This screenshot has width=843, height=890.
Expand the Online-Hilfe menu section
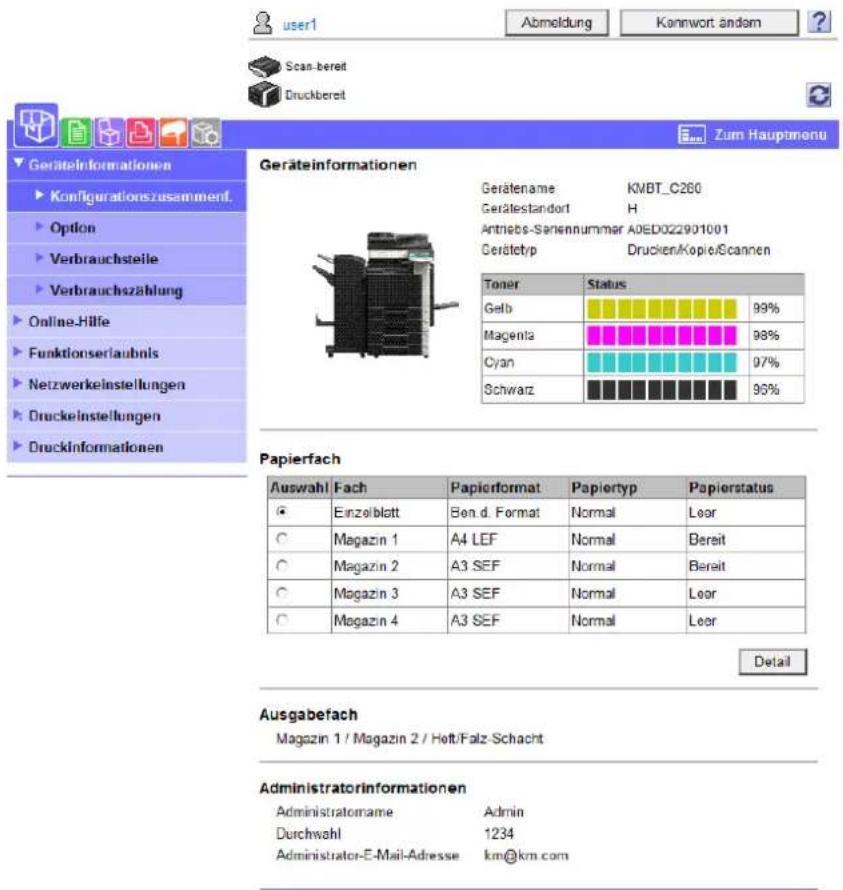tap(127, 322)
